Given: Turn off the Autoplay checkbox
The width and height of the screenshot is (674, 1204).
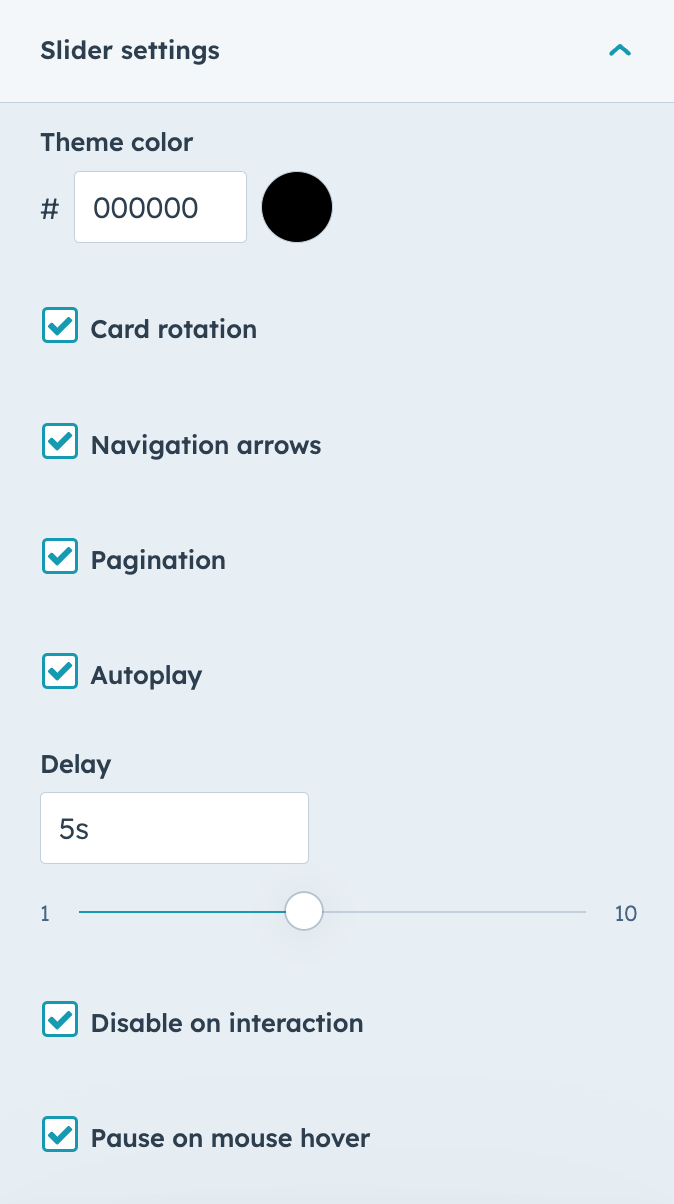Looking at the screenshot, I should pyautogui.click(x=60, y=671).
